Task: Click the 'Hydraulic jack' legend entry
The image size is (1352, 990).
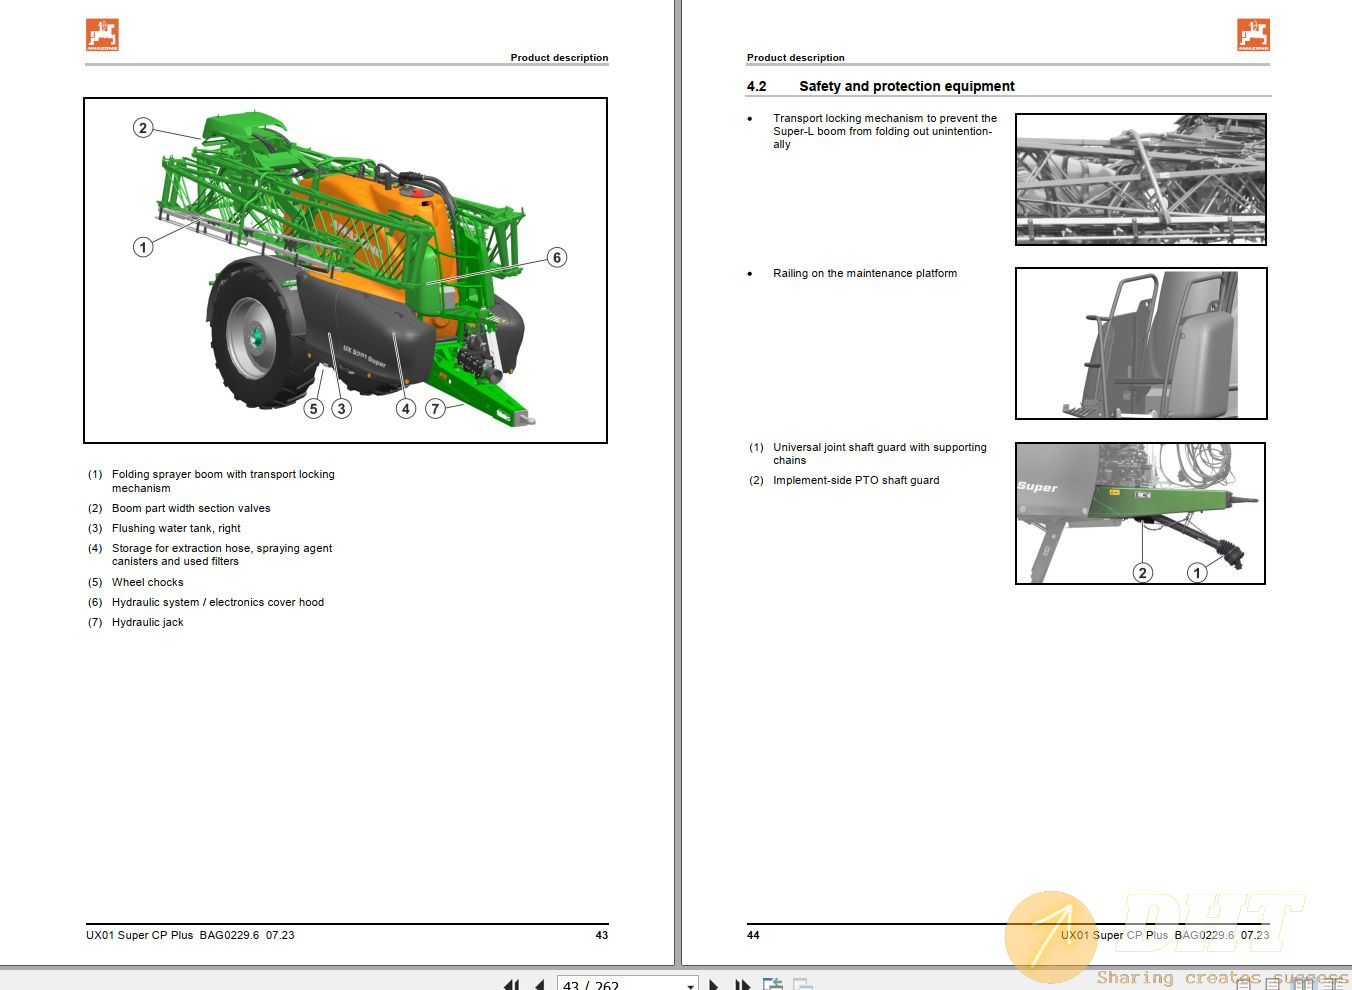Action: [x=148, y=622]
